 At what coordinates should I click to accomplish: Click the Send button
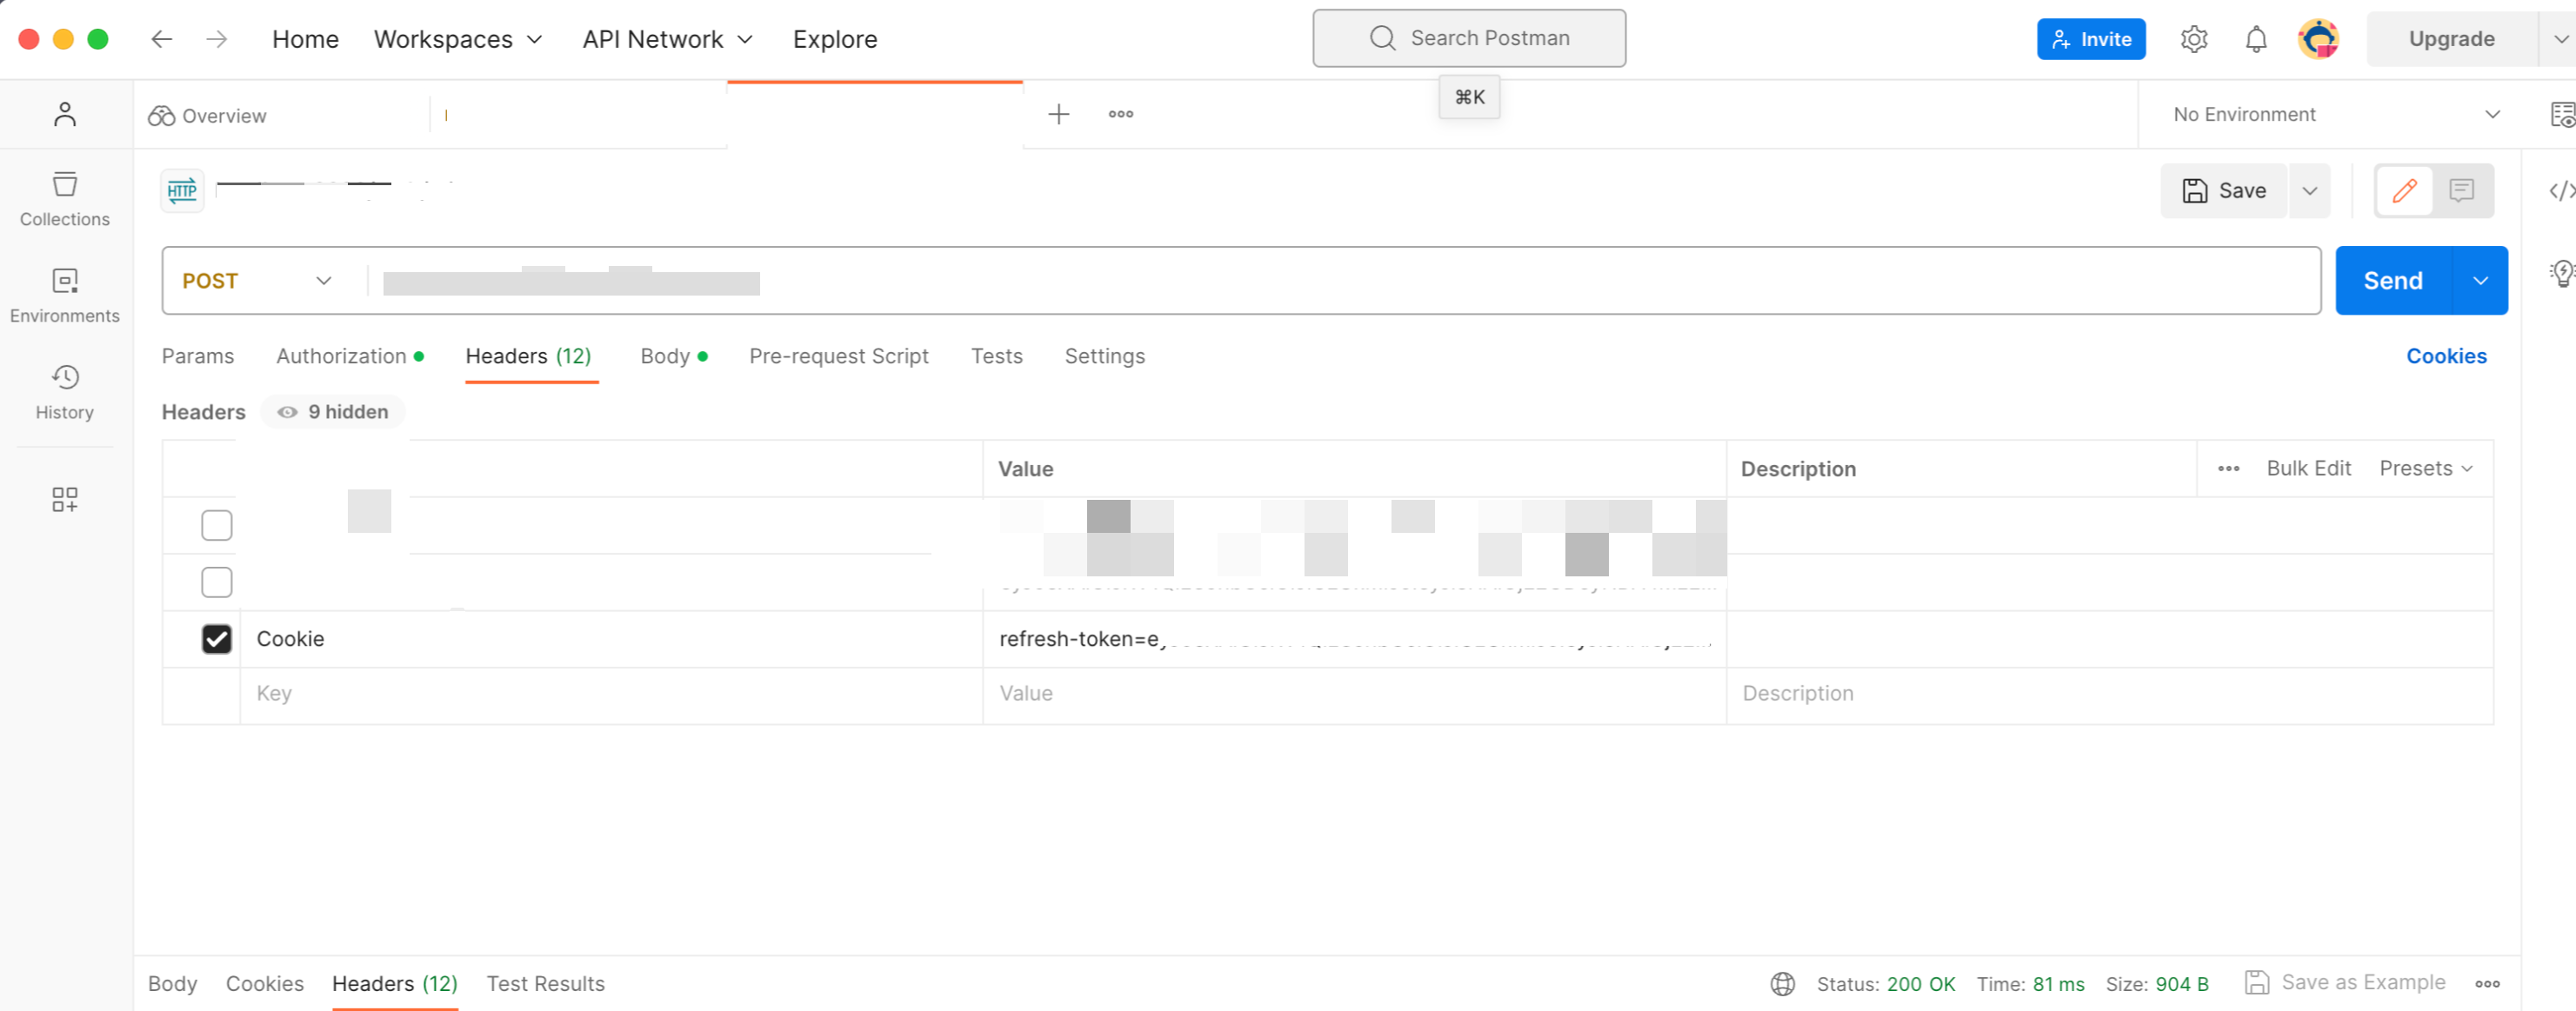(2392, 281)
